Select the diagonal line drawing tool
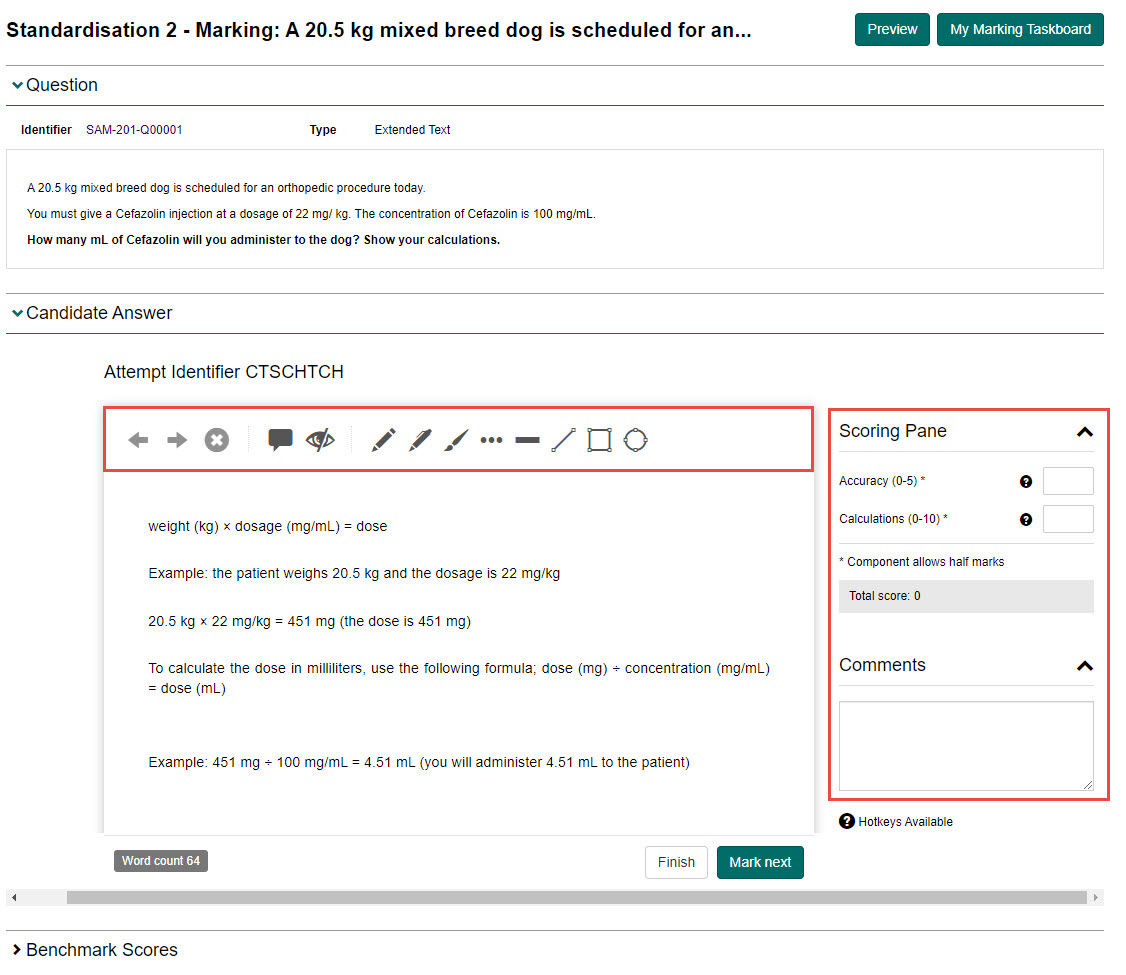This screenshot has height=975, width=1126. pos(564,440)
